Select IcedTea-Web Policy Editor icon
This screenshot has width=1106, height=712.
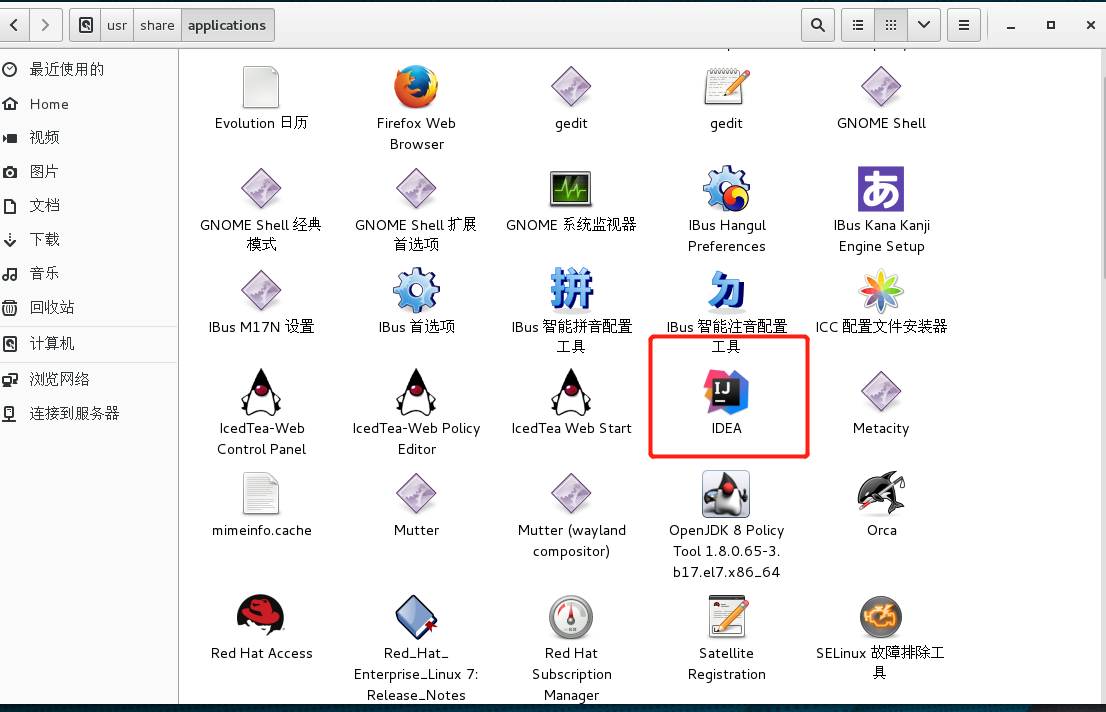click(x=416, y=392)
